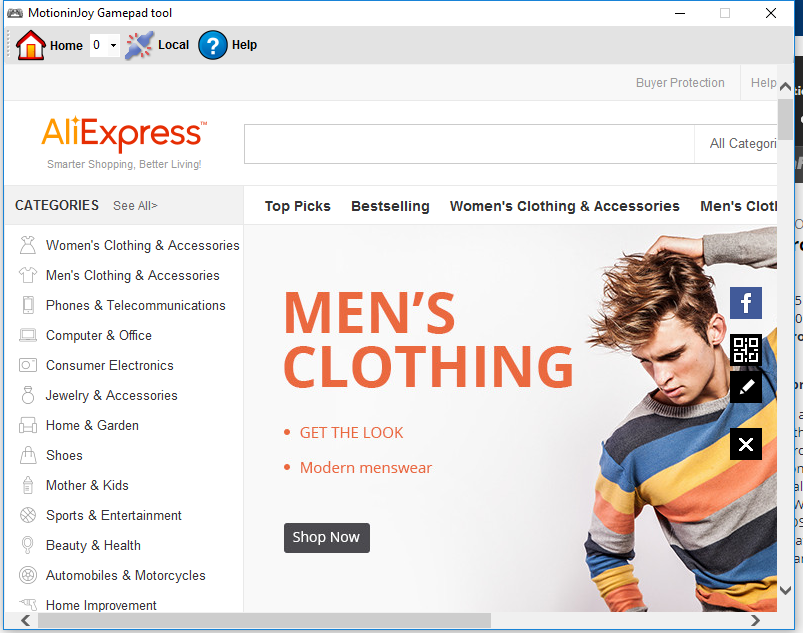The image size is (803, 633).
Task: Click the baby bottle icon for Mother & Kids
Action: click(28, 485)
